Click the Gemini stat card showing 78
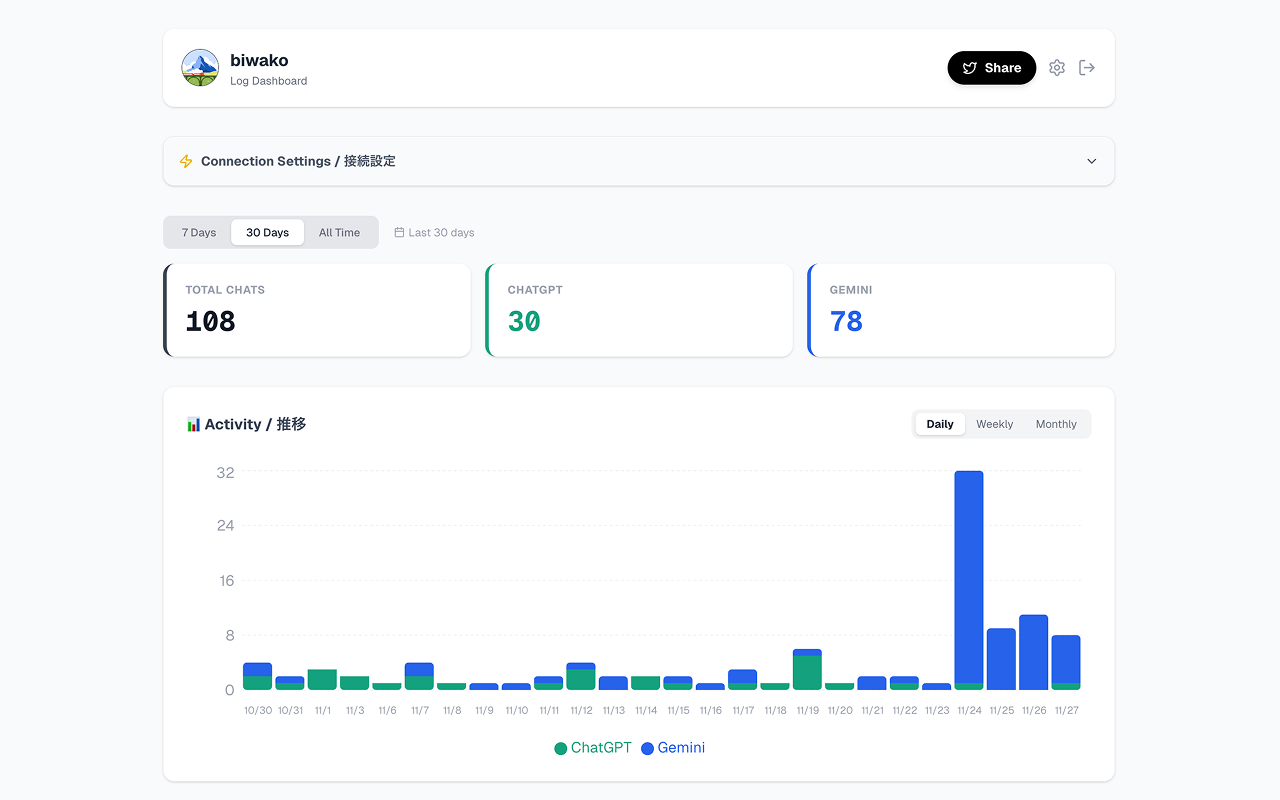The image size is (1280, 800). [x=961, y=310]
